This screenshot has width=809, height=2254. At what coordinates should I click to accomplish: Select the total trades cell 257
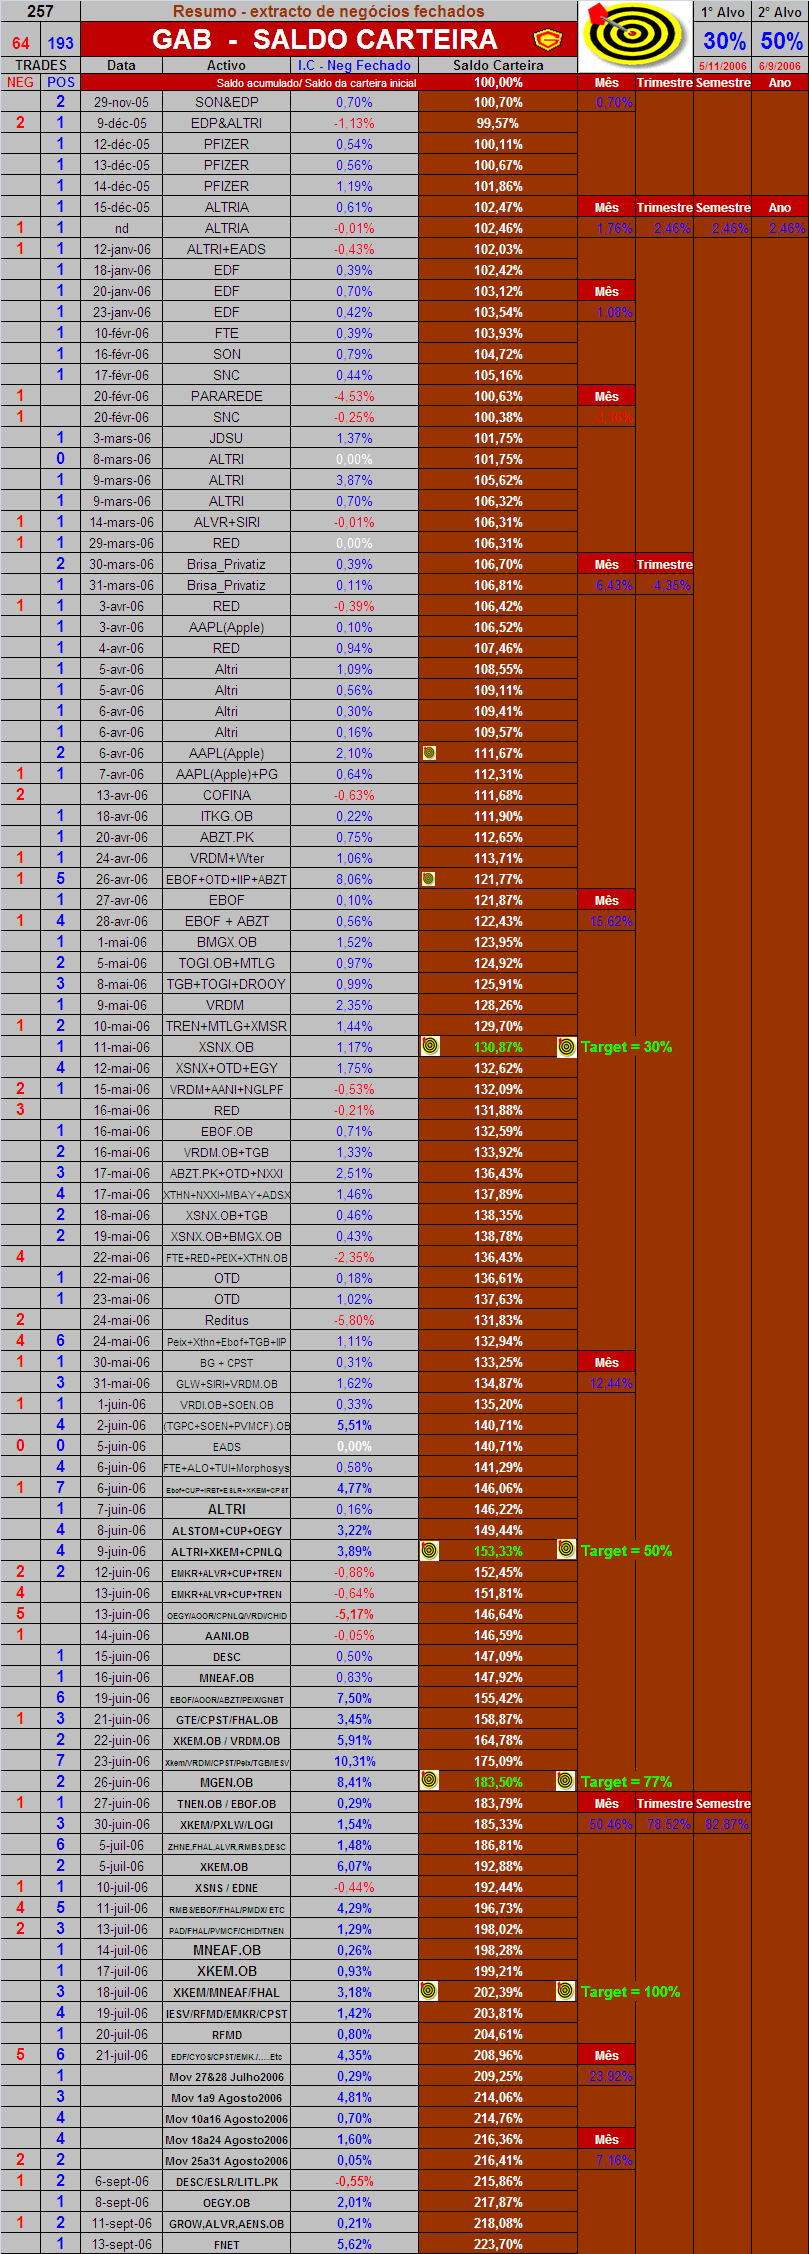(x=40, y=11)
